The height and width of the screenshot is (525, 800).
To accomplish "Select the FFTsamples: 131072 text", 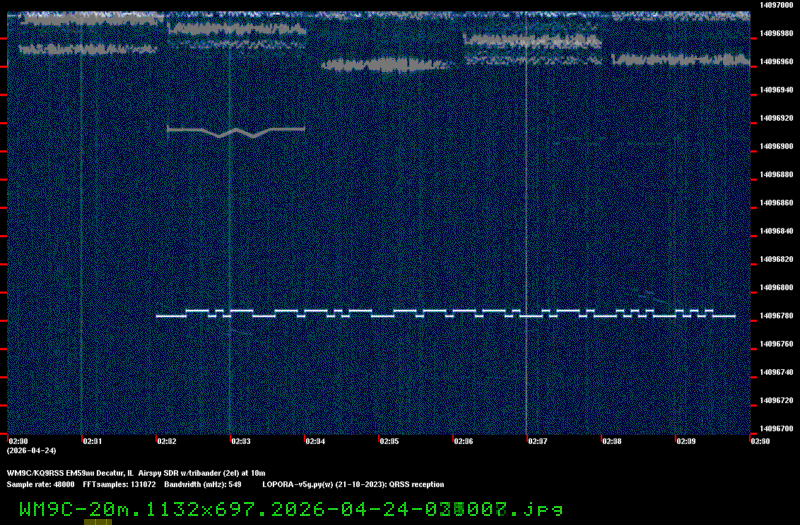I will 119,485.
